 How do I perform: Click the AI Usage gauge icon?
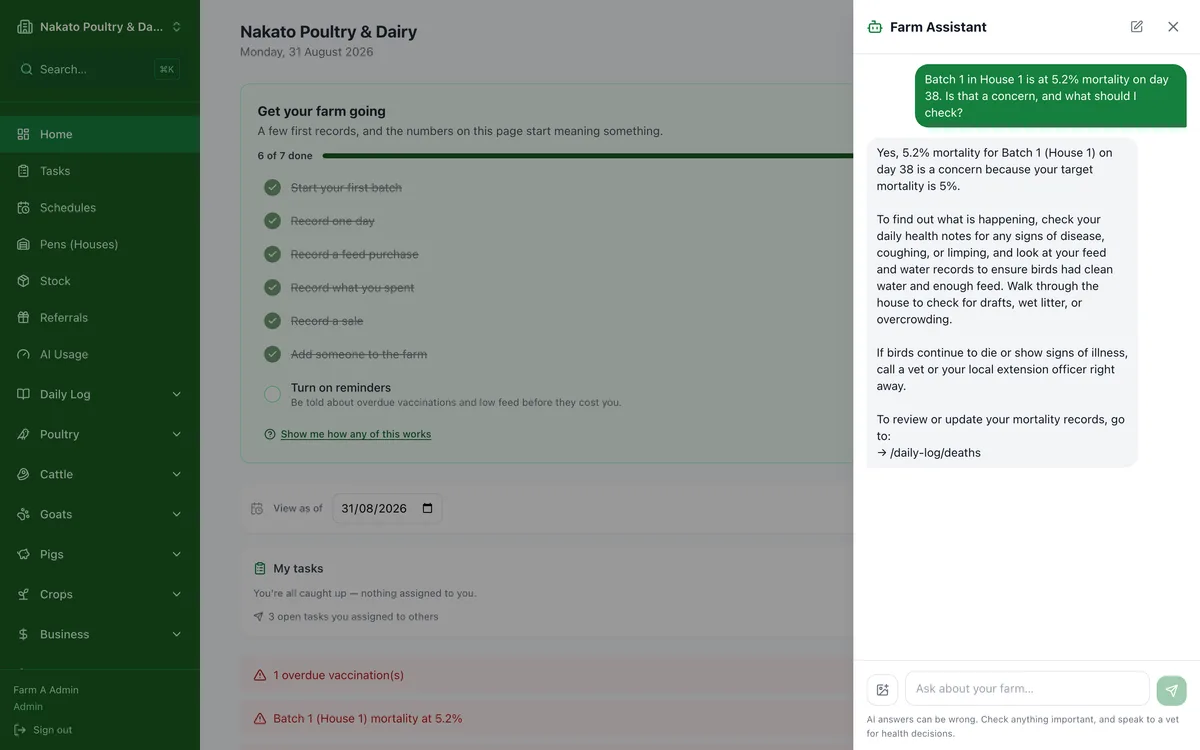(24, 354)
